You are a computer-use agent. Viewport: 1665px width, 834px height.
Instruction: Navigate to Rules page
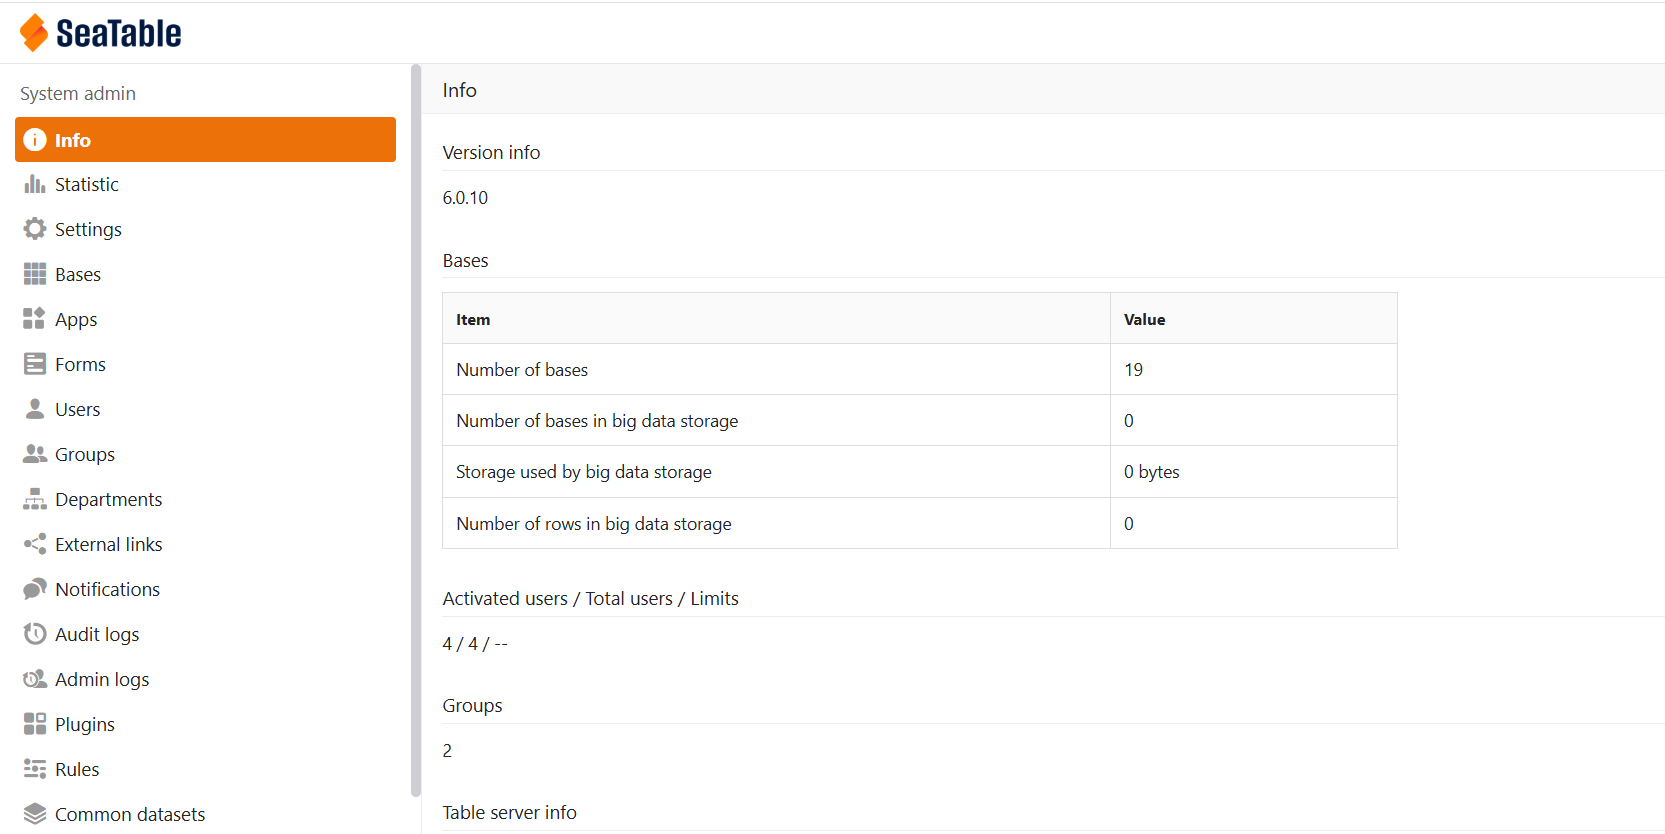click(77, 769)
